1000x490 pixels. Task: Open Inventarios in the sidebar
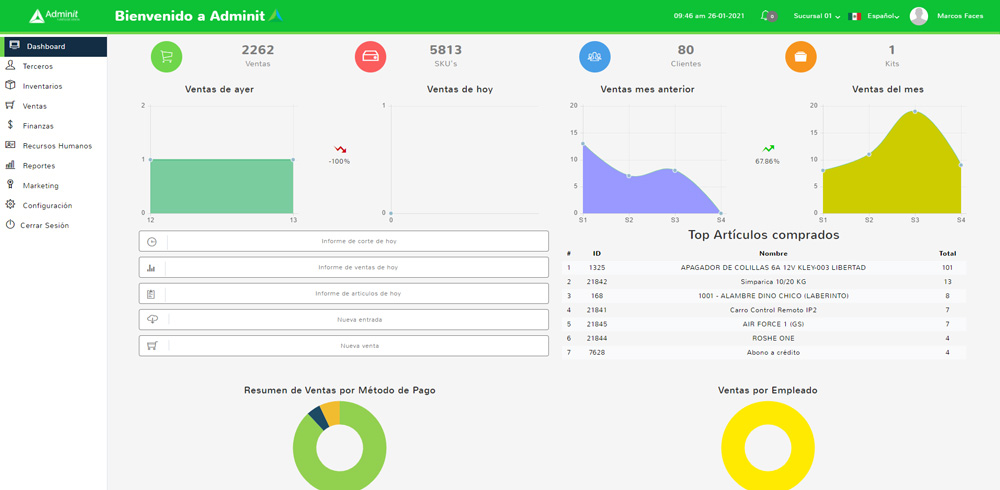click(42, 86)
